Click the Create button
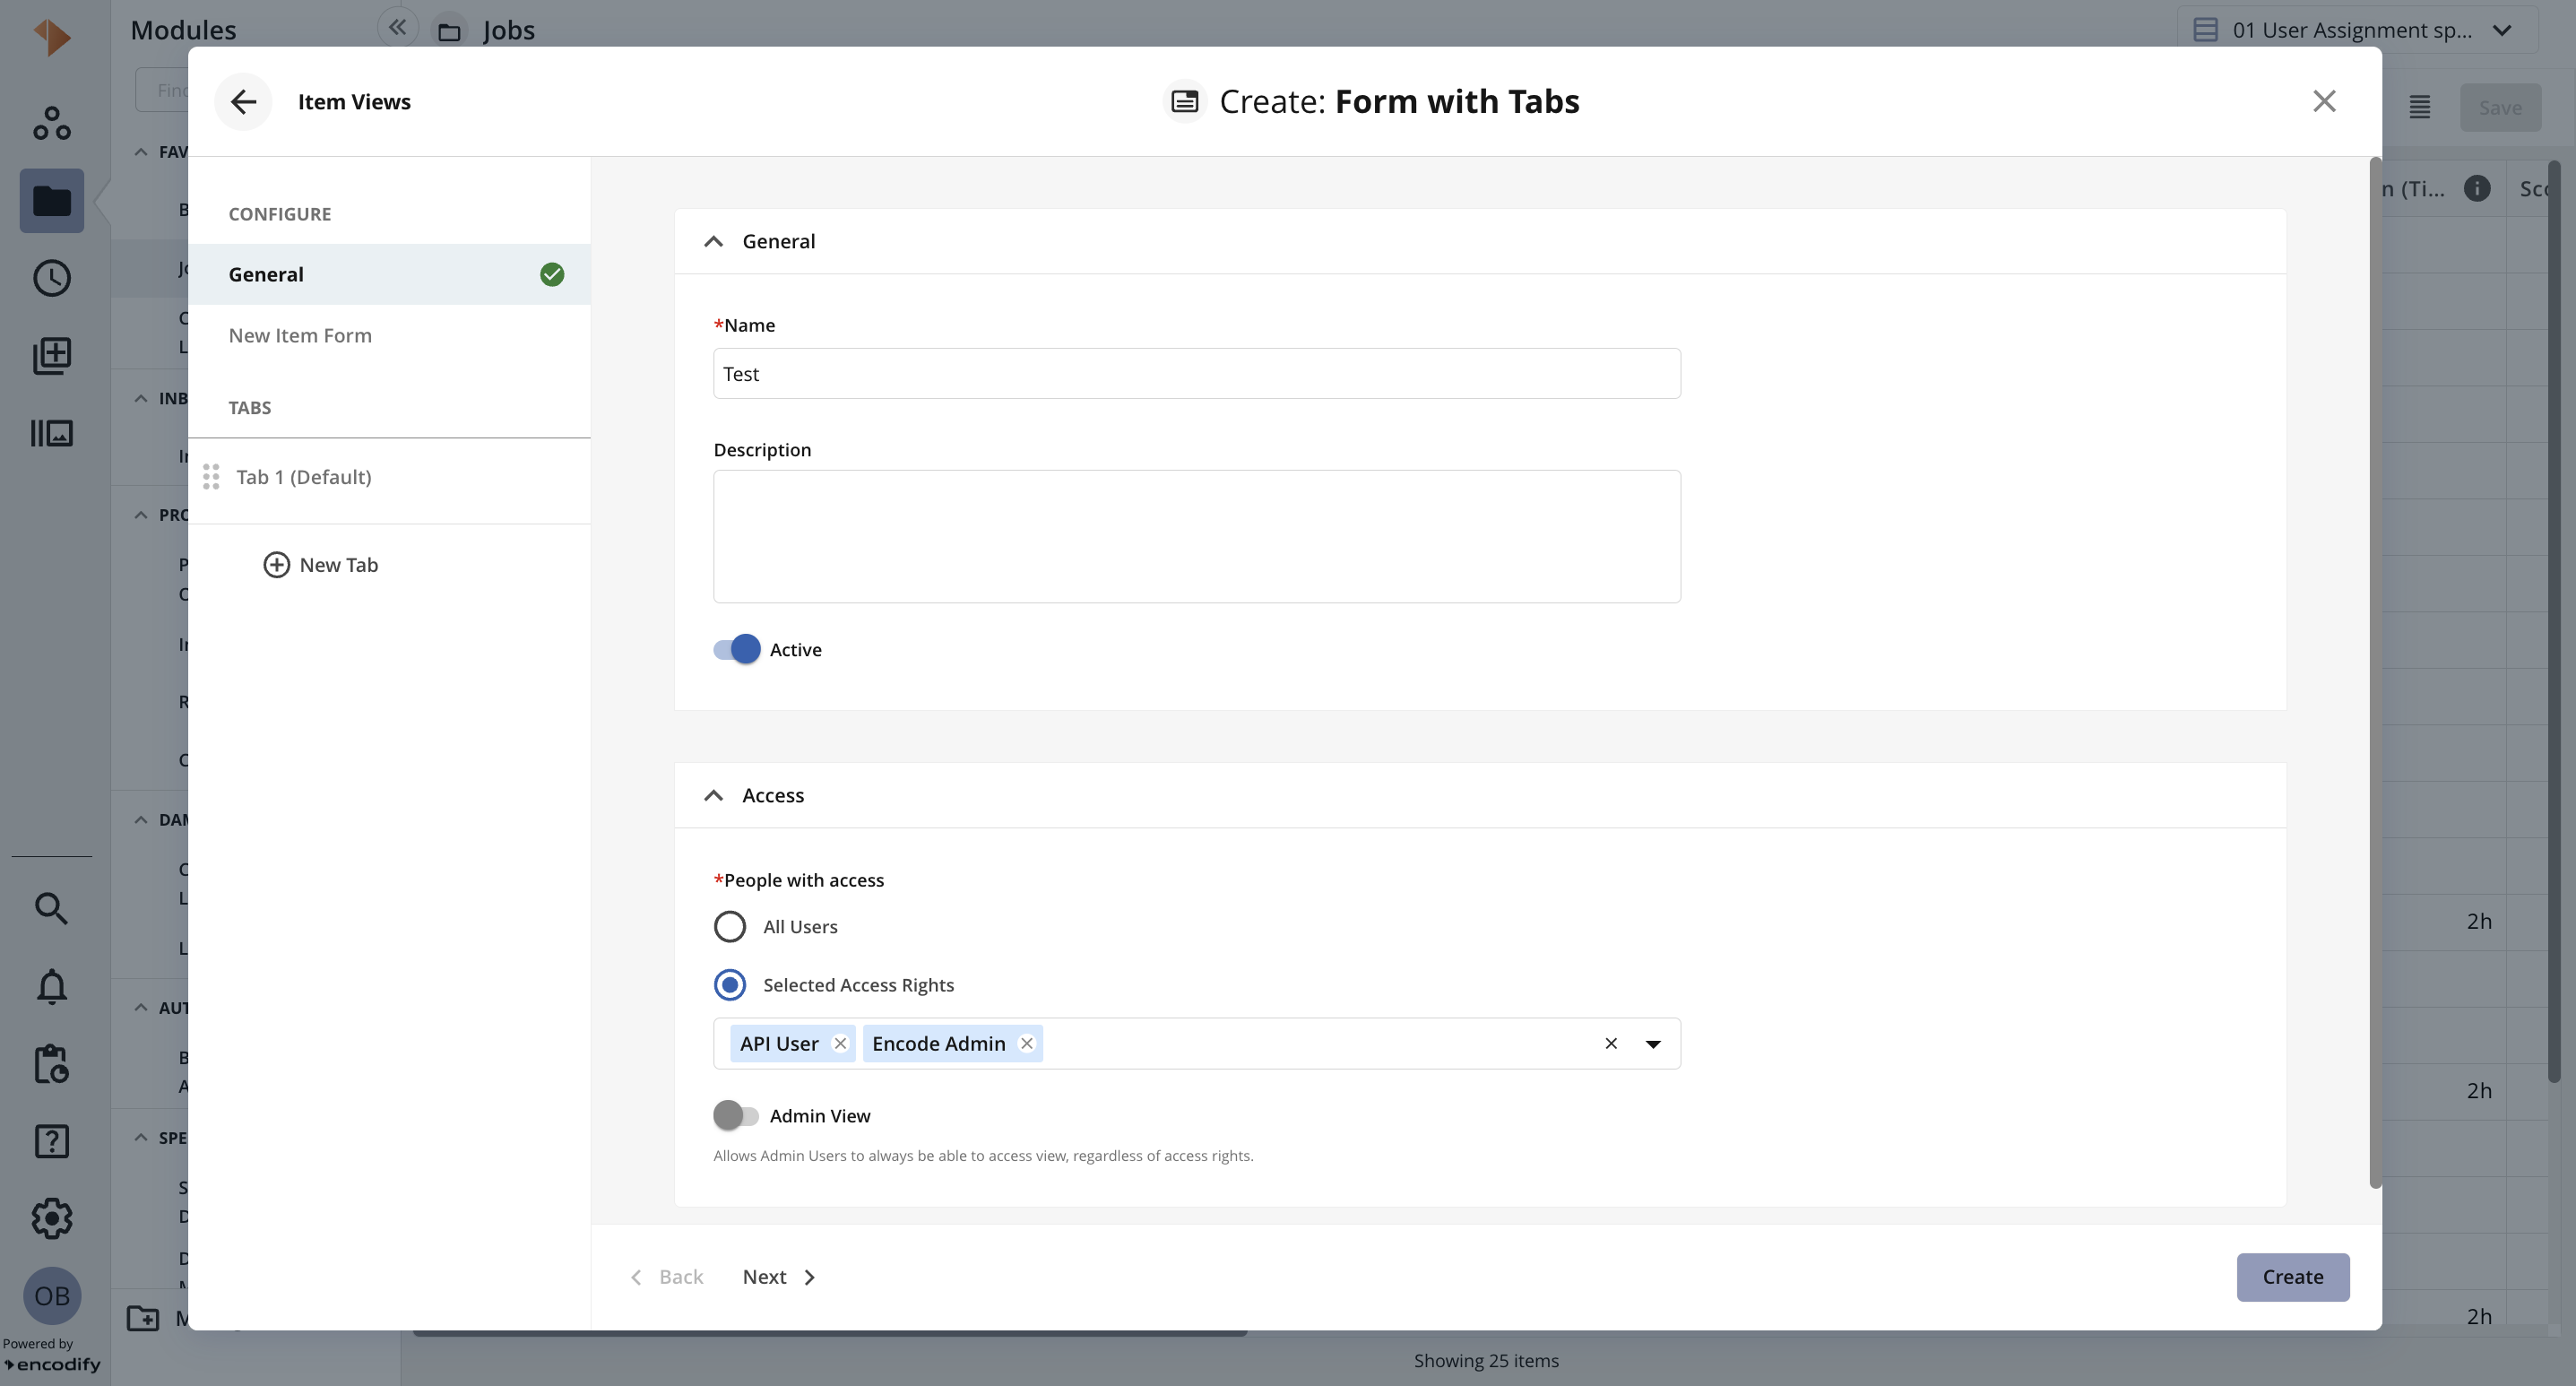 tap(2293, 1277)
